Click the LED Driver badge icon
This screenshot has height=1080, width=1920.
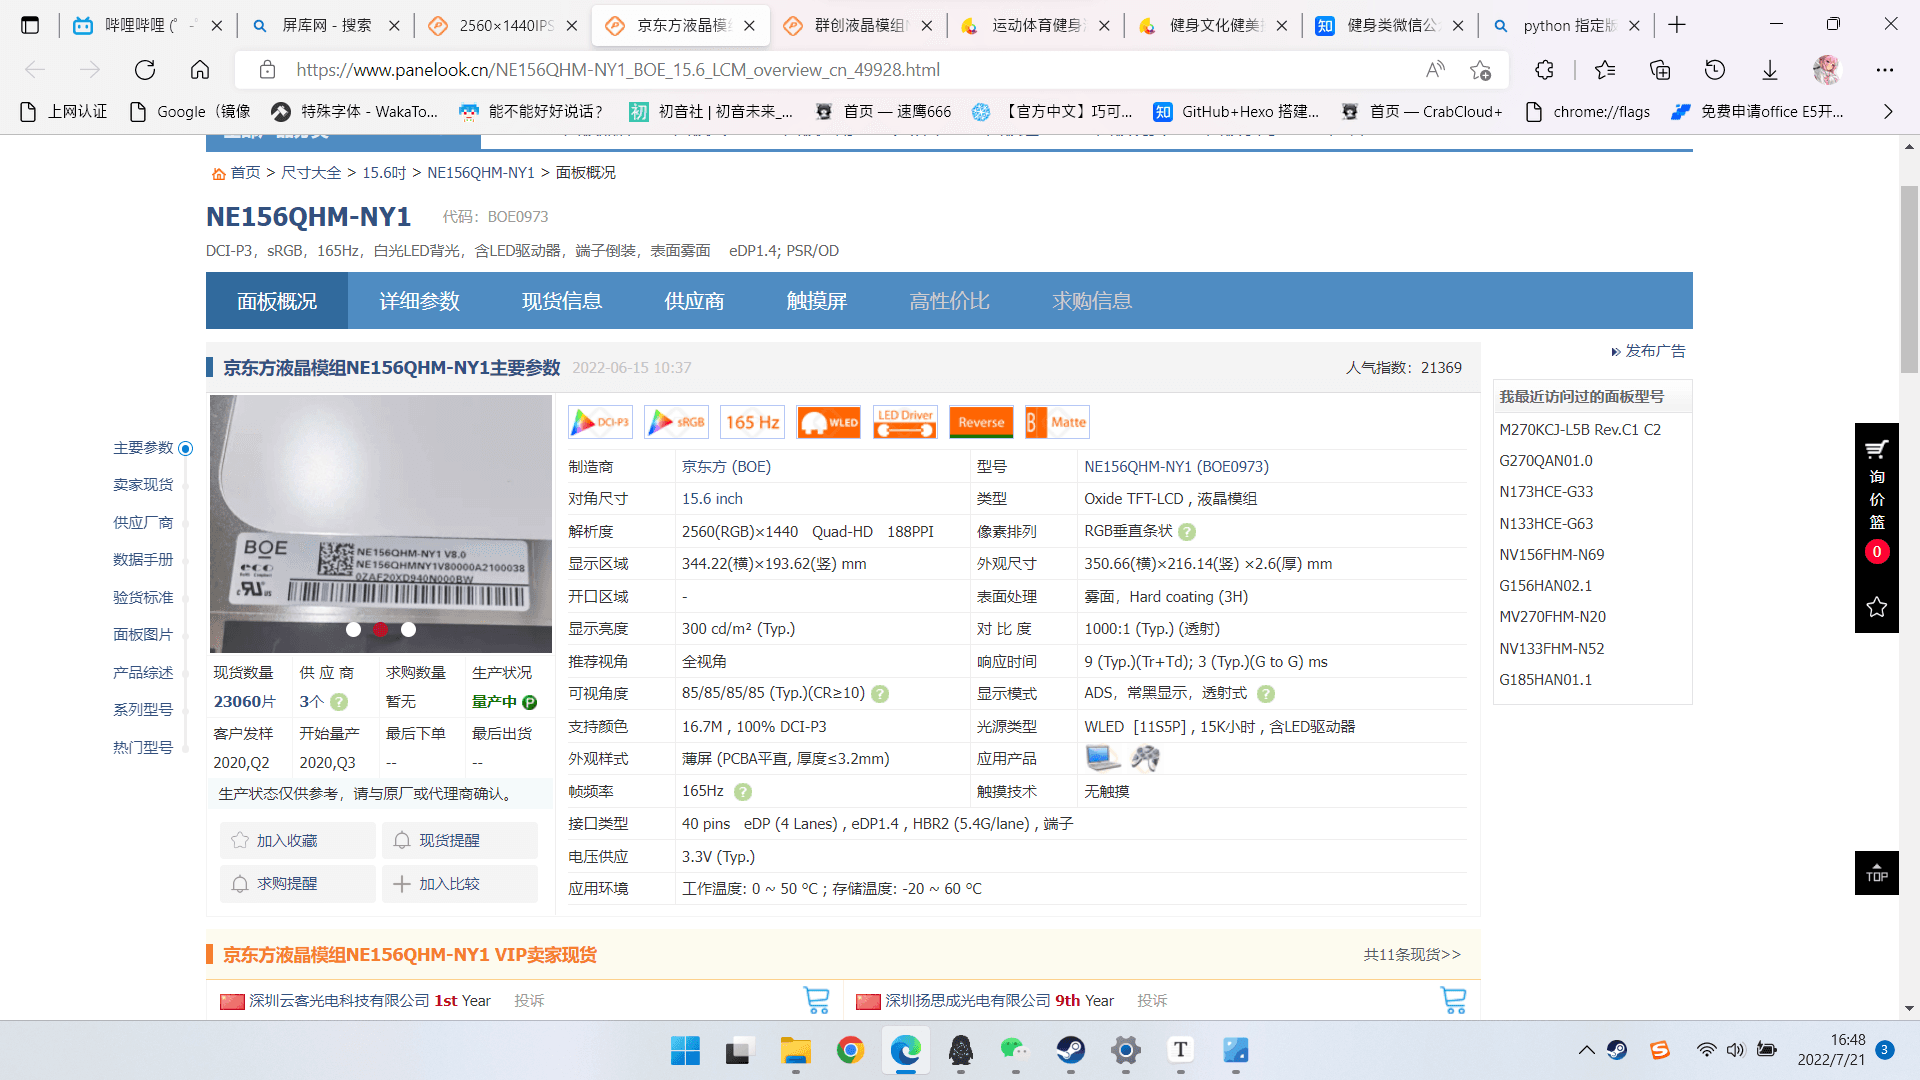pos(904,423)
